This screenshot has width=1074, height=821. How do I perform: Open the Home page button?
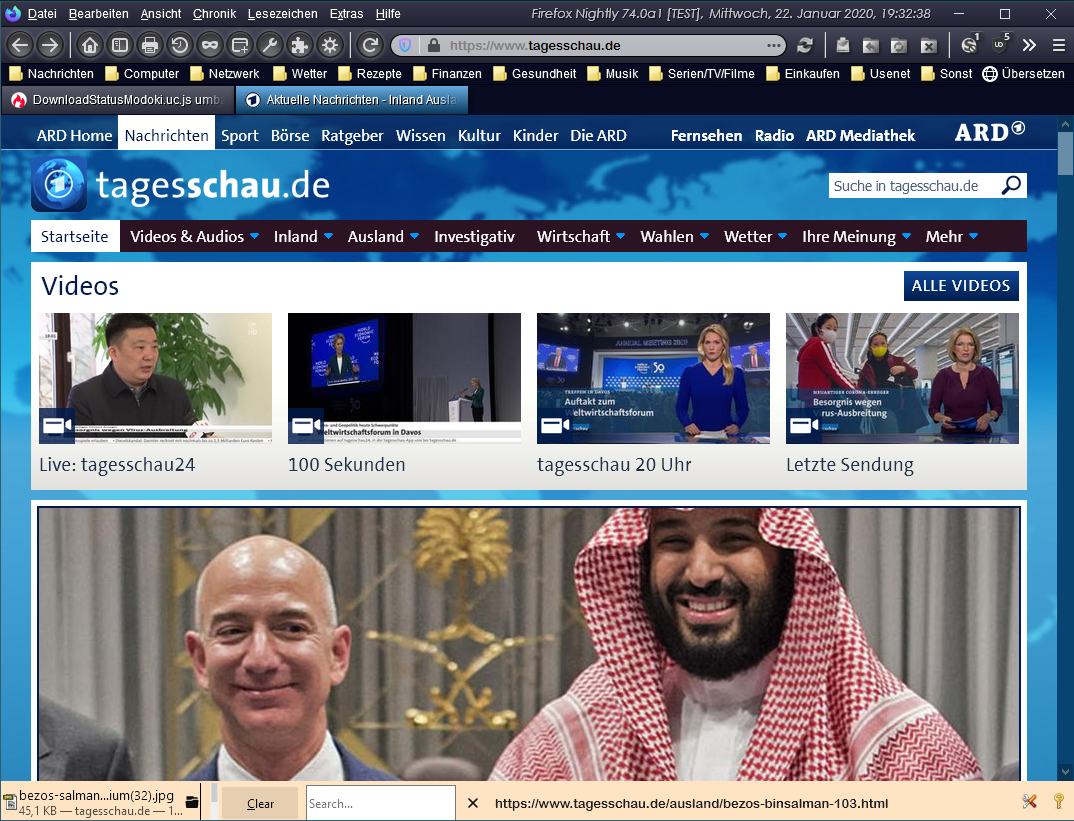click(90, 45)
